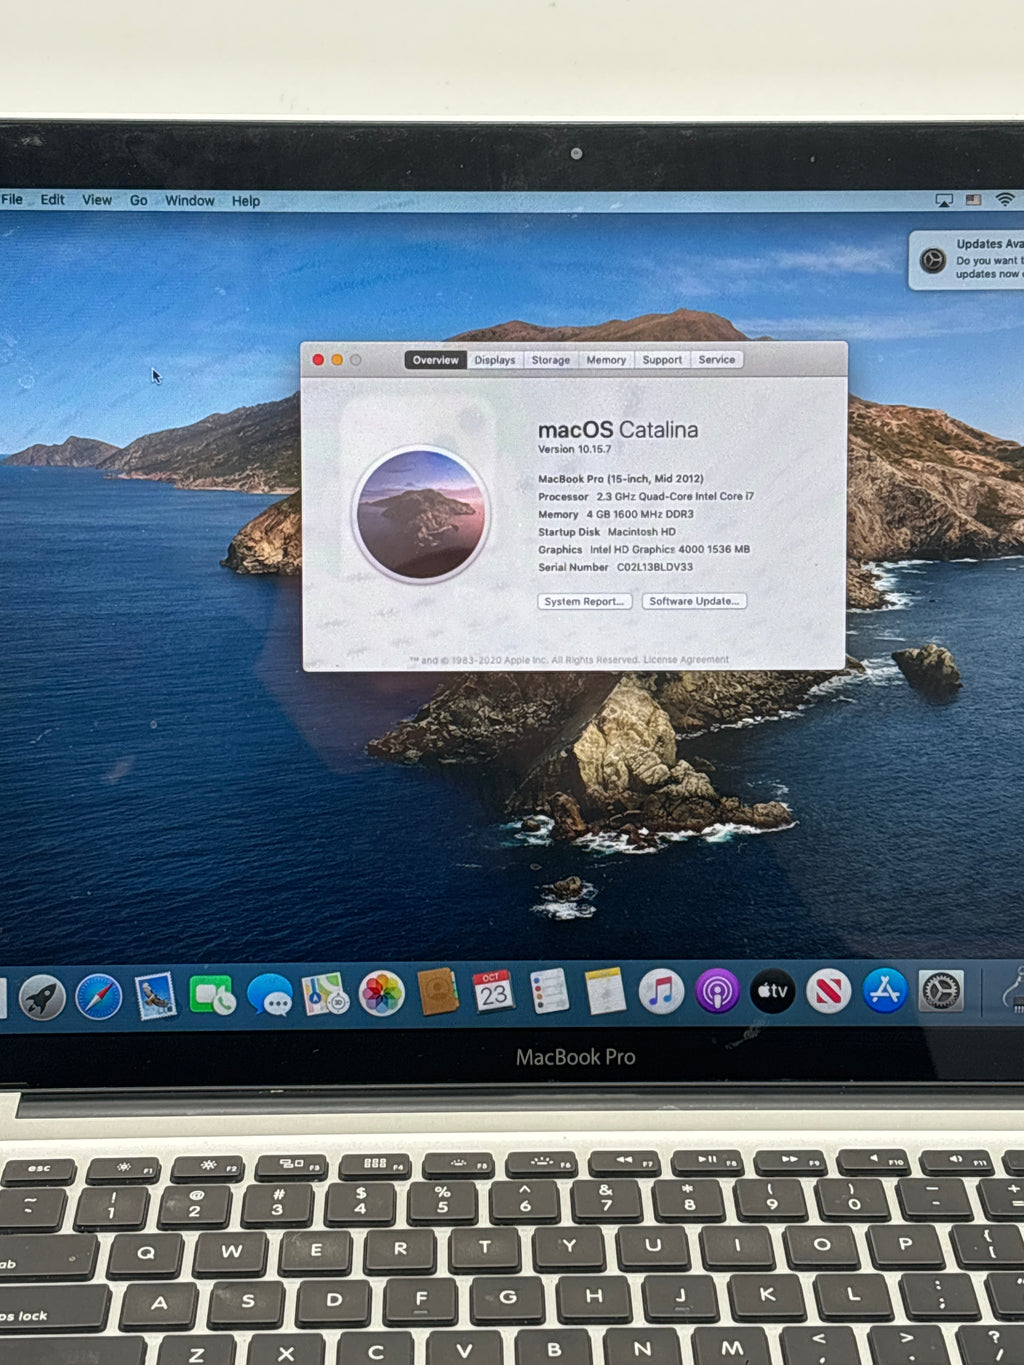Open the View menu
Screen dimensions: 1024x1365
point(97,200)
